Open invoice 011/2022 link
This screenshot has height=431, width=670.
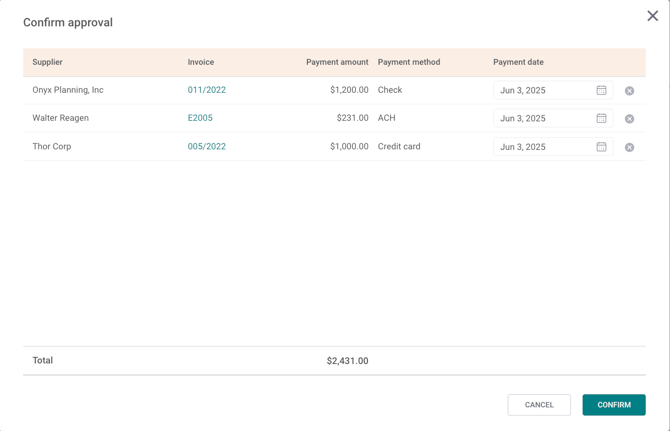tap(206, 90)
